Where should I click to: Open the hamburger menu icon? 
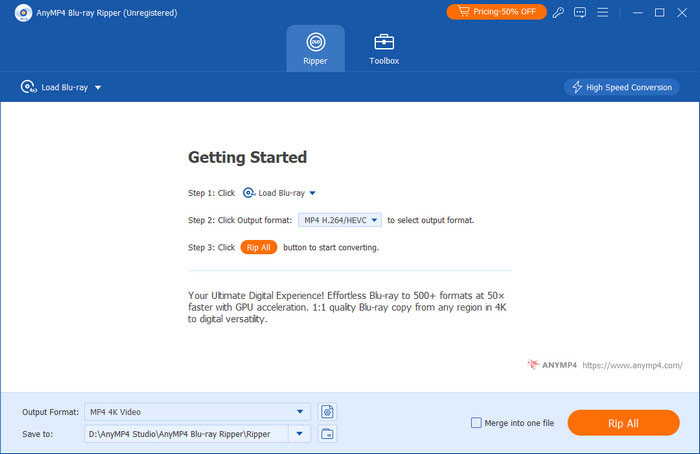(603, 12)
